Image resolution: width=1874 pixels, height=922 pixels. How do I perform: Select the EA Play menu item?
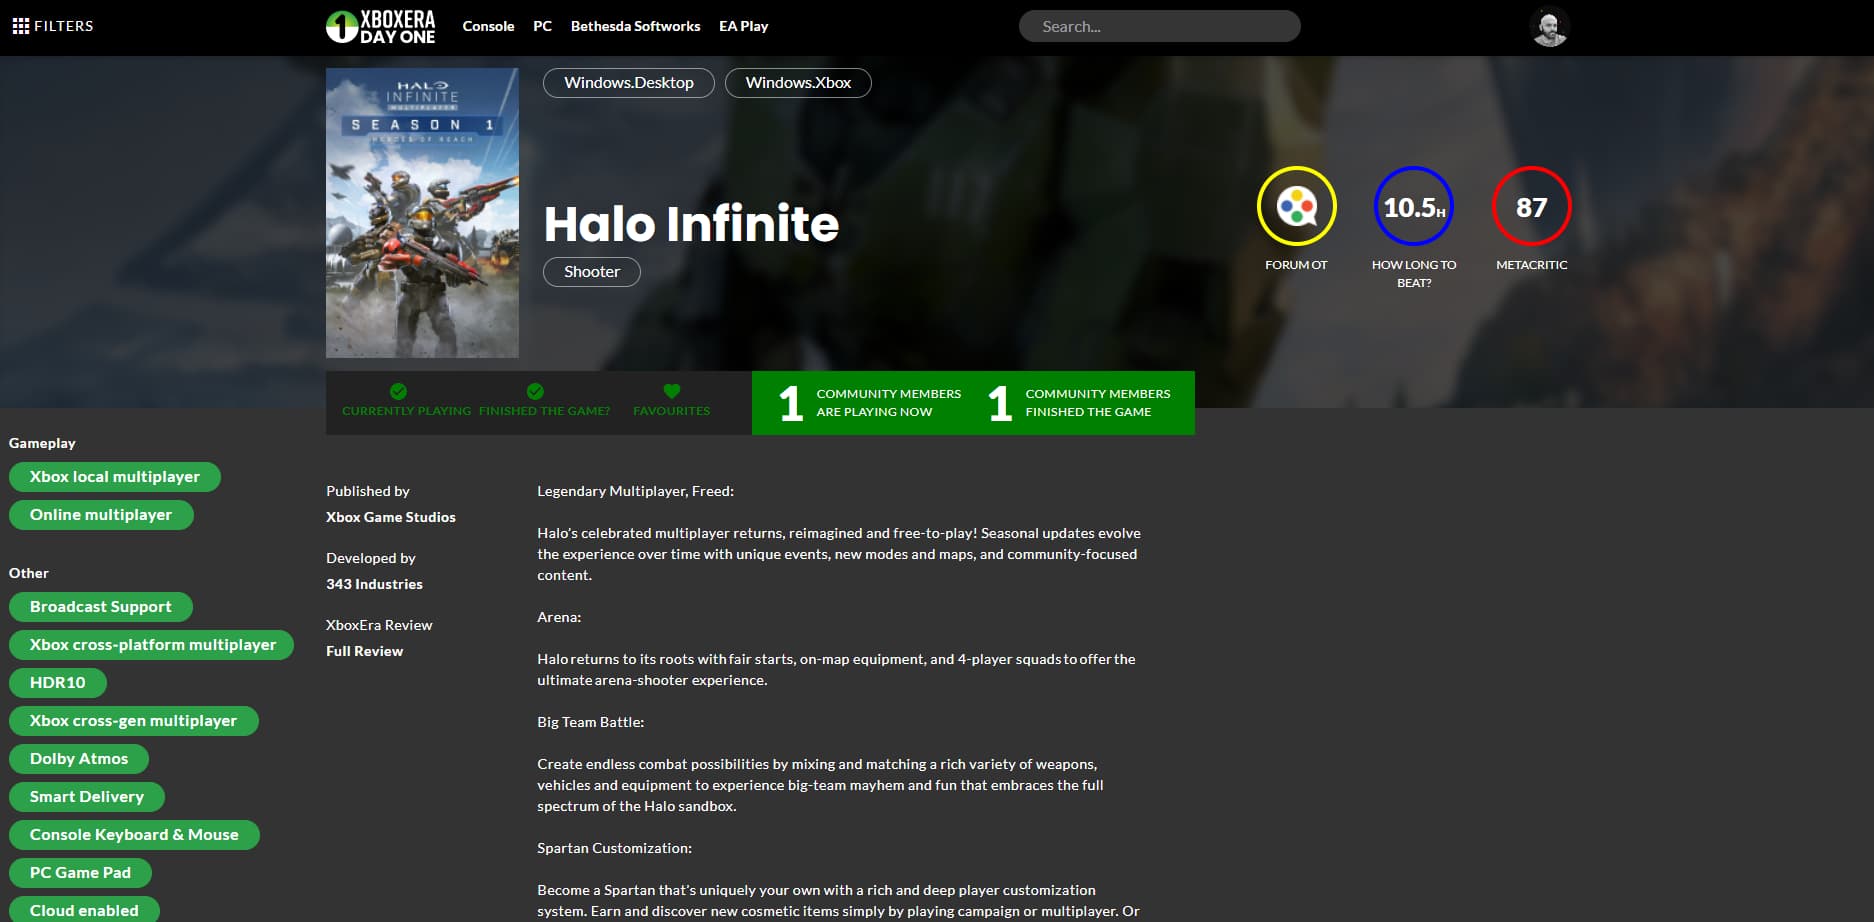click(x=743, y=27)
